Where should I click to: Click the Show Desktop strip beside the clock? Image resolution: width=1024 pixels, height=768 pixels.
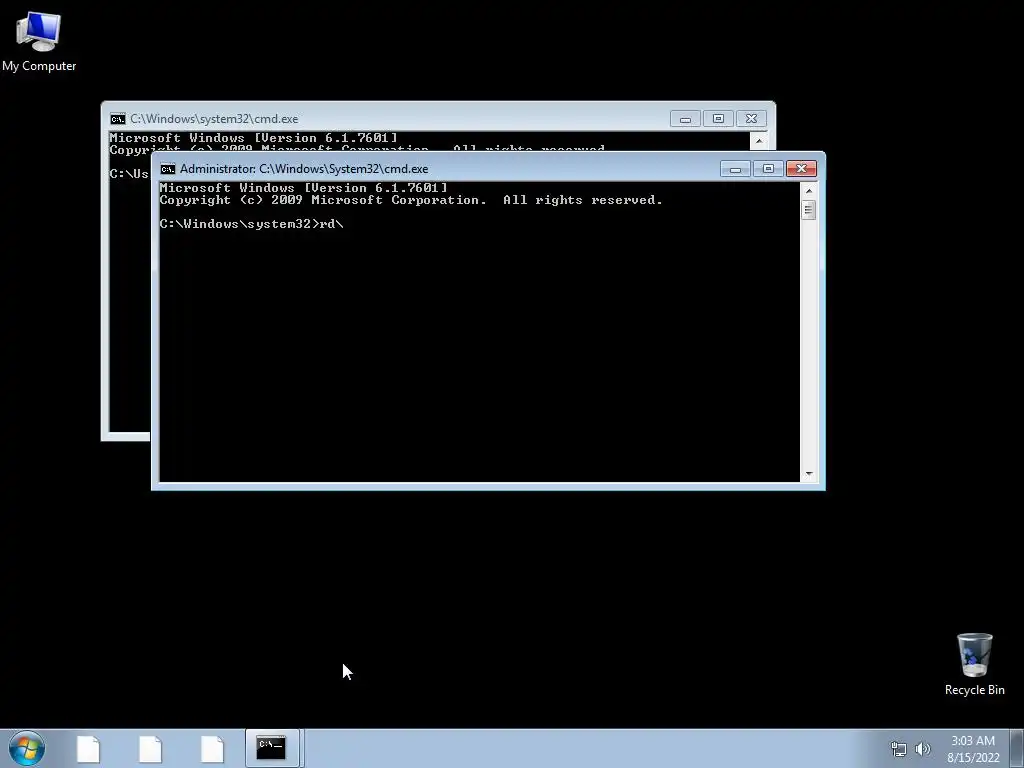point(1017,748)
